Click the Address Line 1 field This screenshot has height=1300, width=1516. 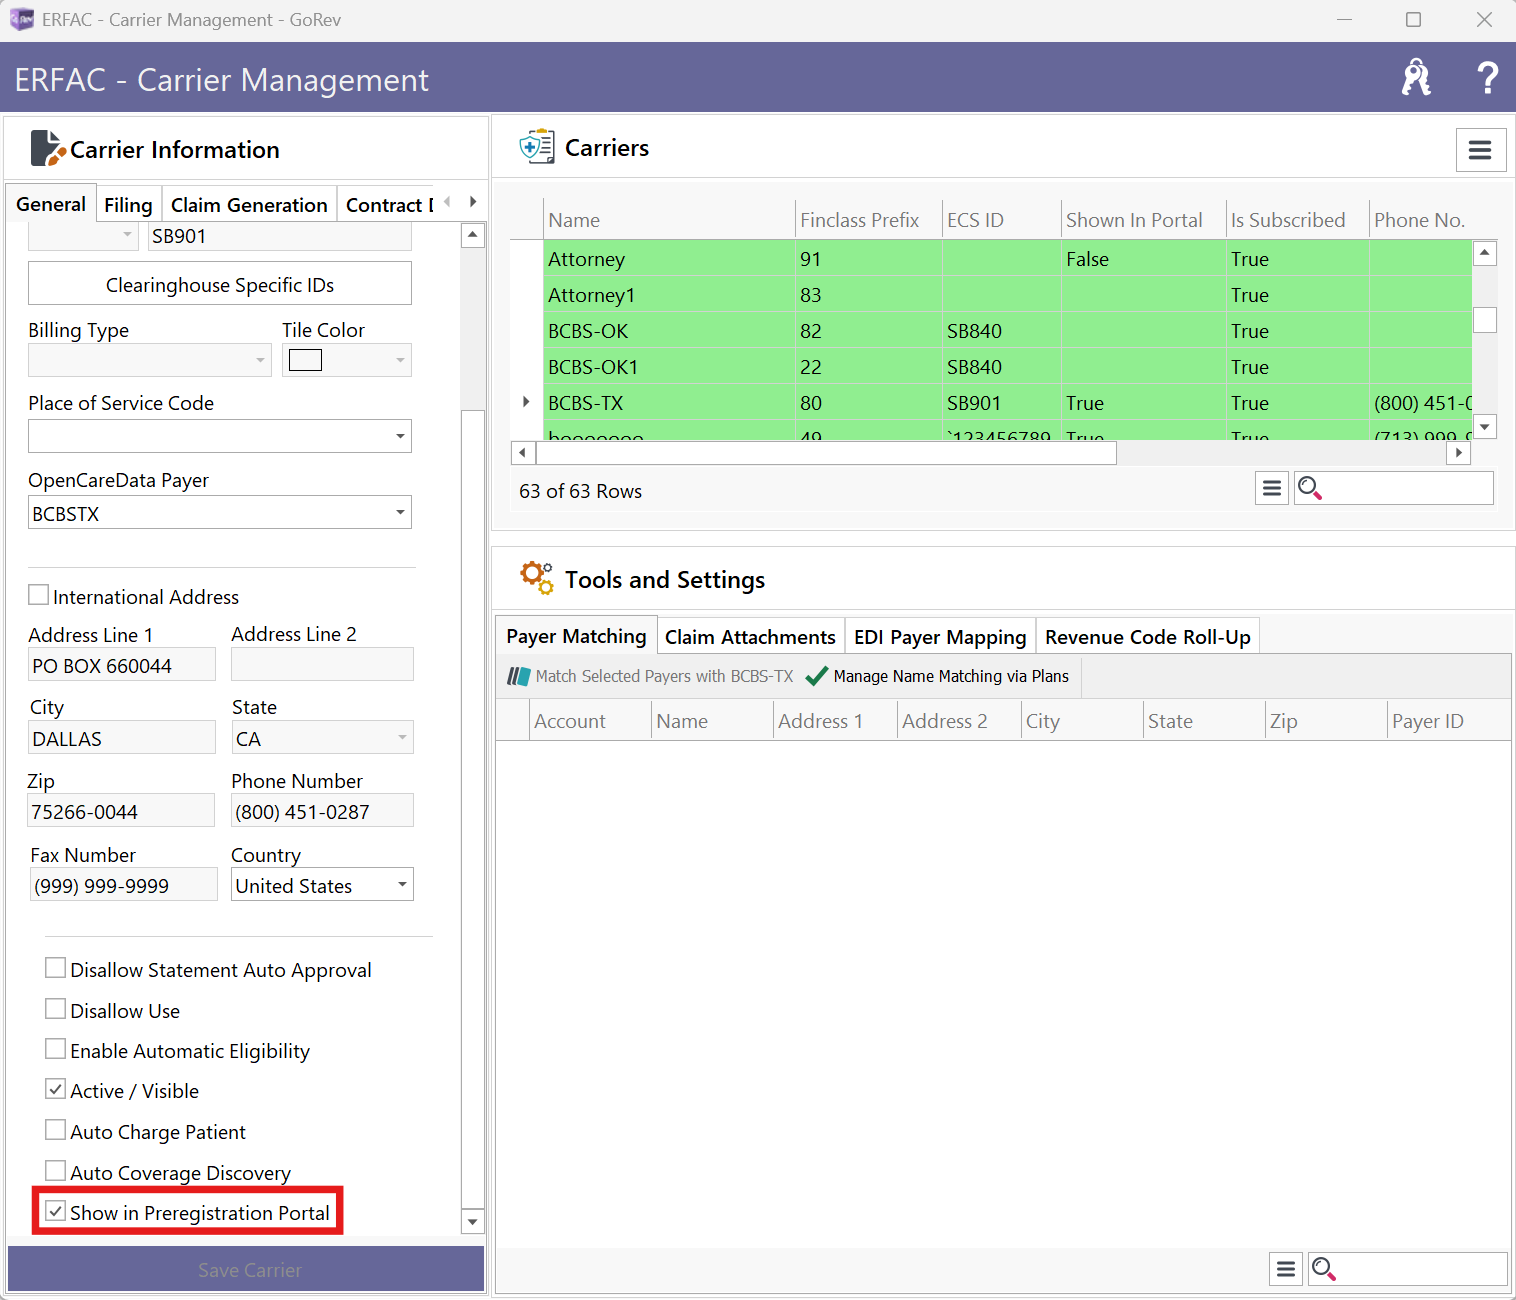pyautogui.click(x=121, y=665)
